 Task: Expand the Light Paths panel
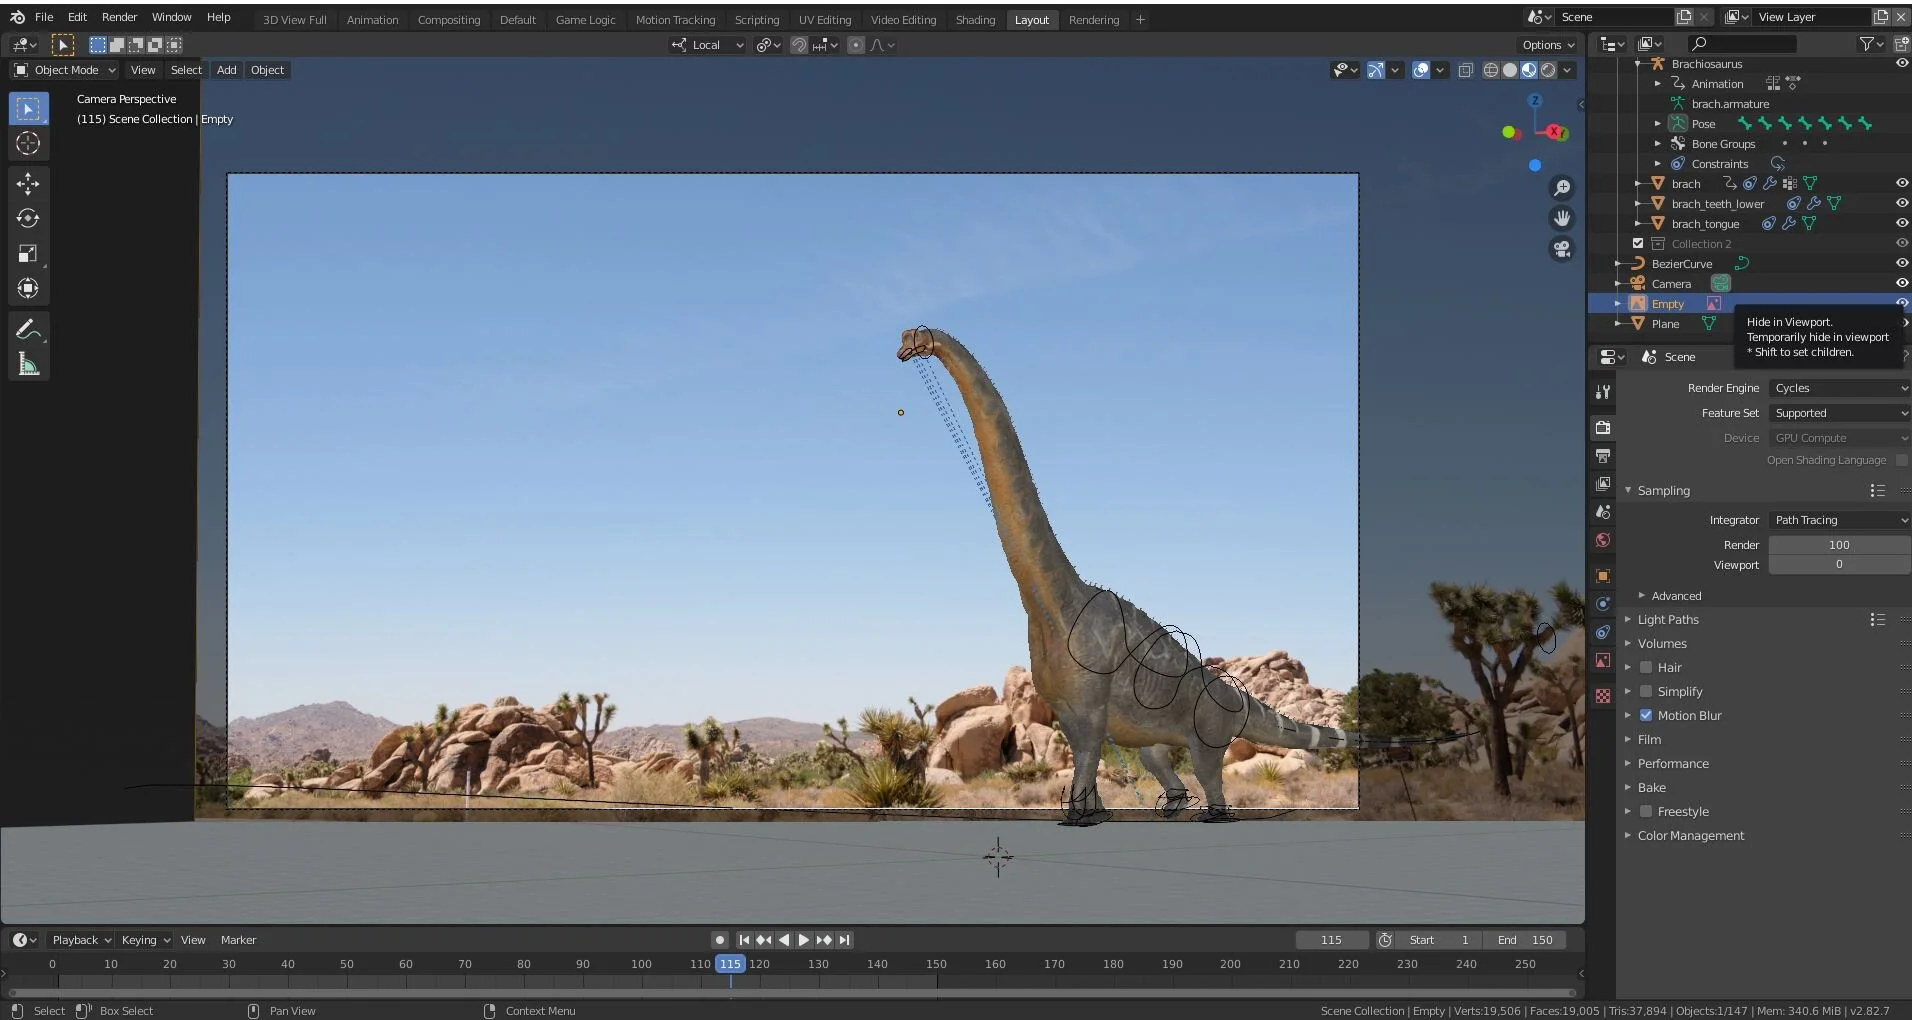coord(1667,620)
